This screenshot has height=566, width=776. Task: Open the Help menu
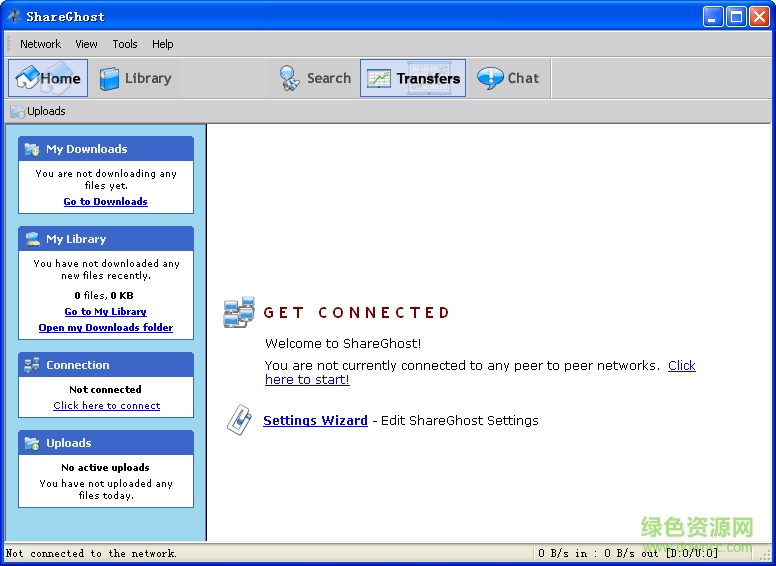162,44
